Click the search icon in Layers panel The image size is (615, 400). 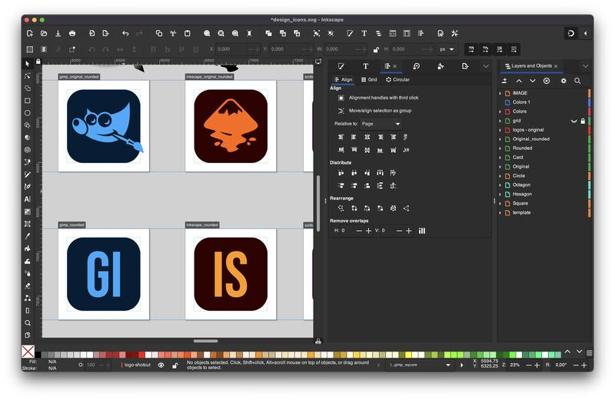pyautogui.click(x=577, y=81)
